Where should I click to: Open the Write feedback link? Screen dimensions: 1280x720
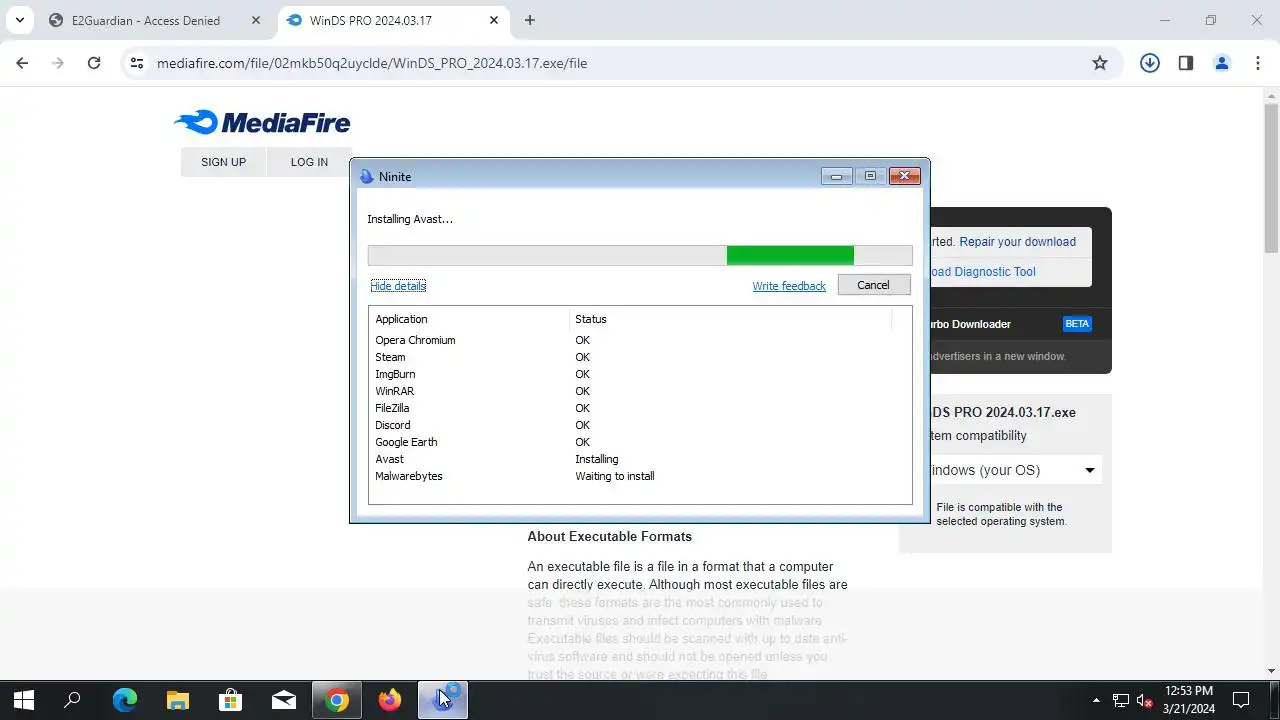[789, 286]
